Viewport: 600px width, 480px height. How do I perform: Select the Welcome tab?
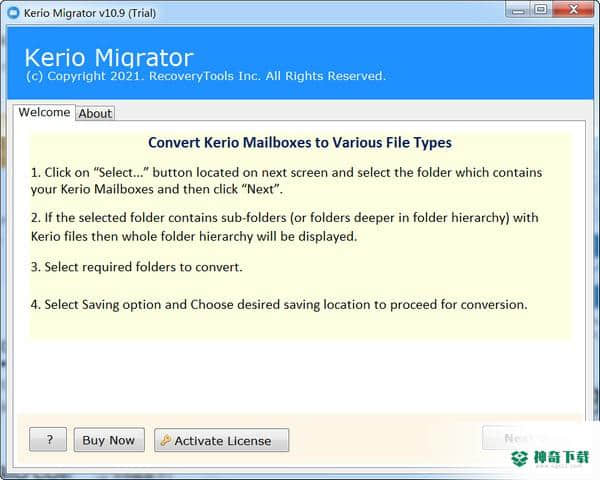[x=44, y=112]
